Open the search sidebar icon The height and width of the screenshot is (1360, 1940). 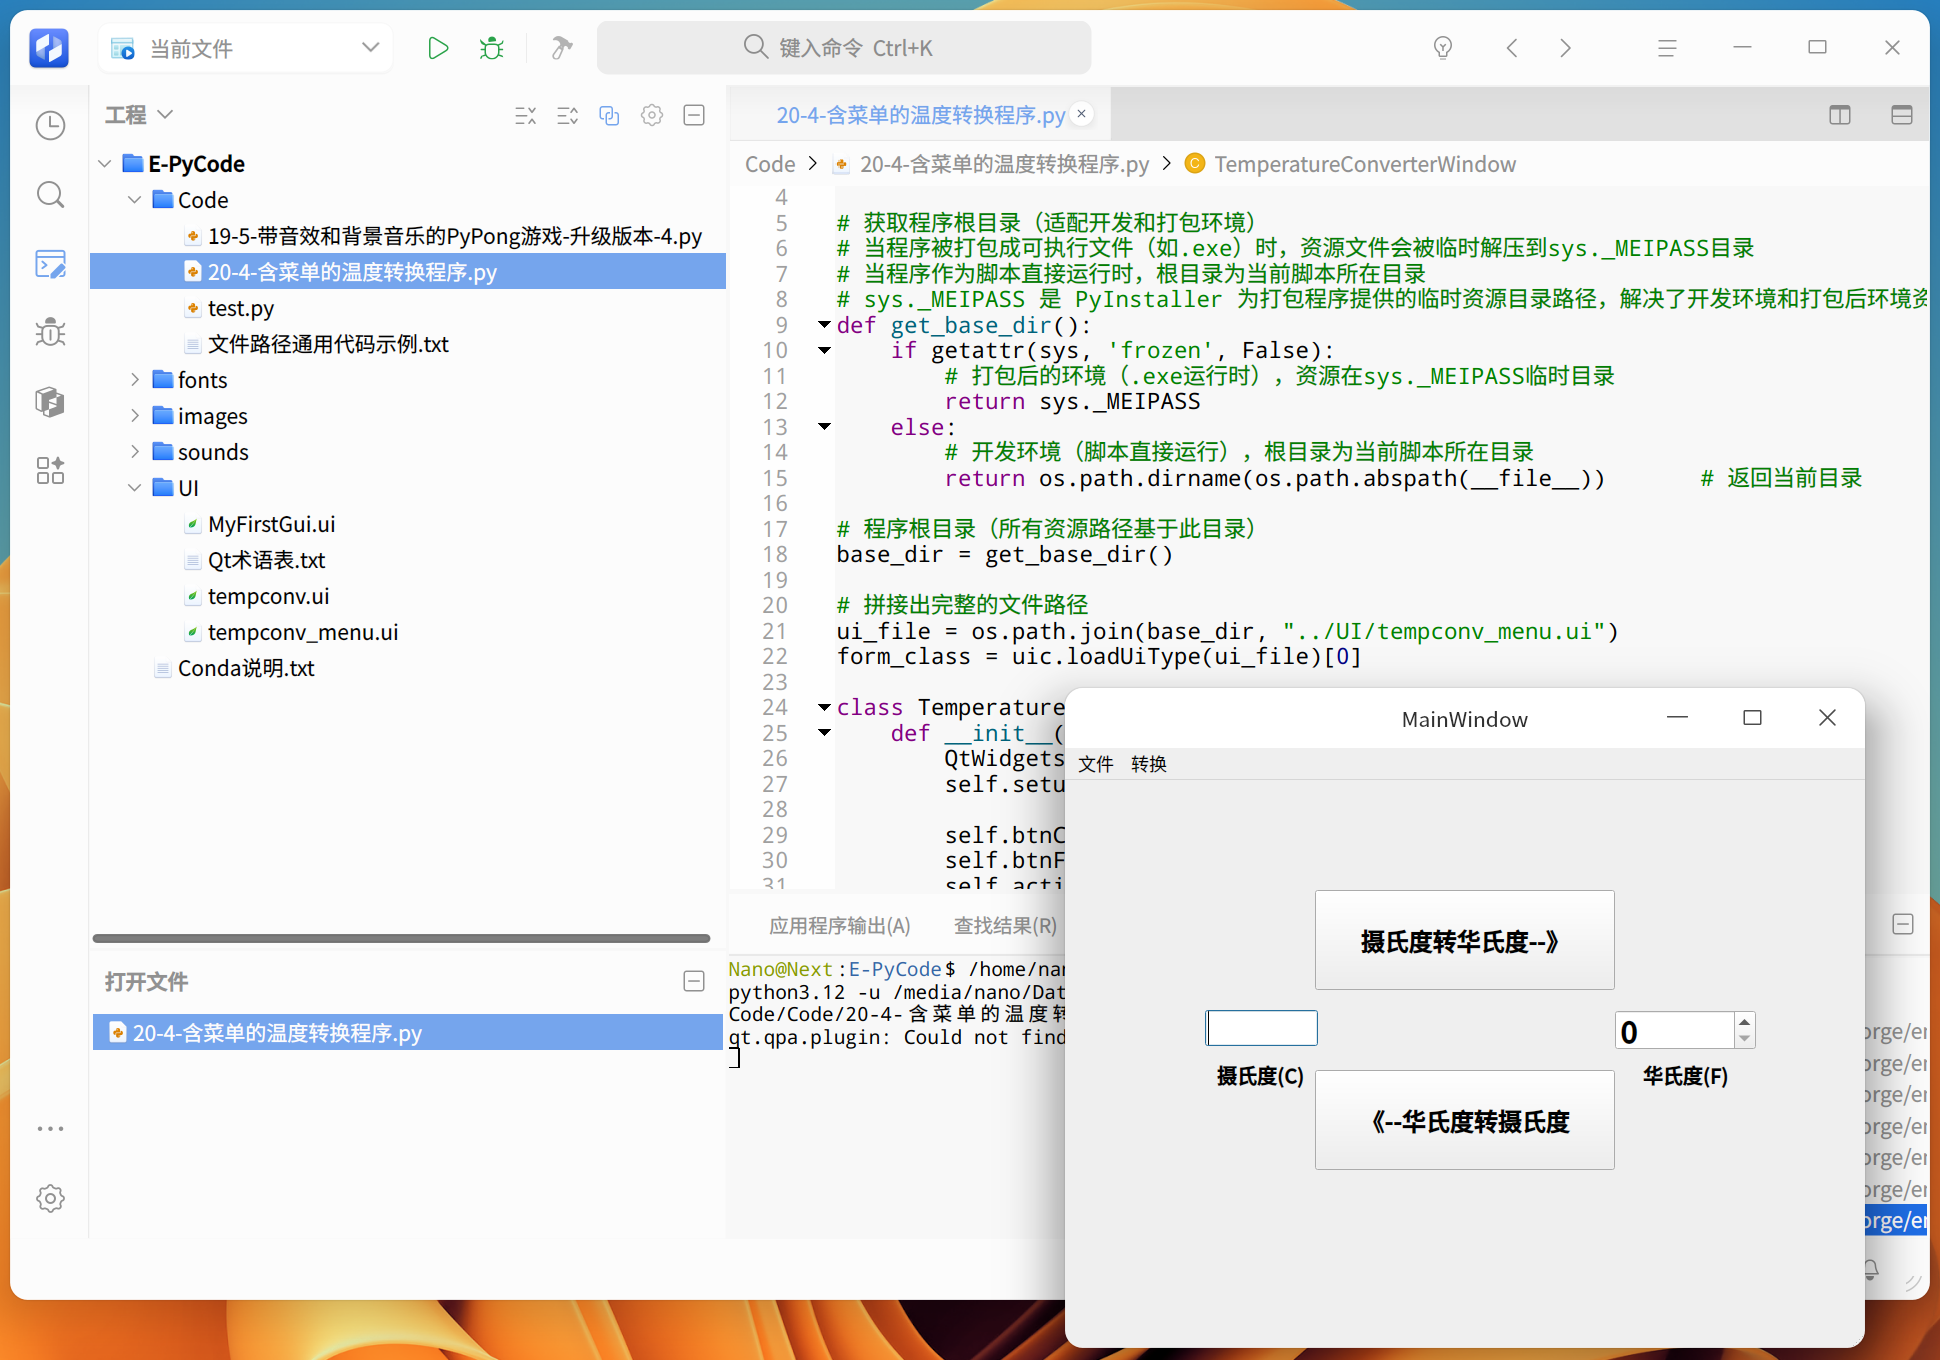pos(50,194)
